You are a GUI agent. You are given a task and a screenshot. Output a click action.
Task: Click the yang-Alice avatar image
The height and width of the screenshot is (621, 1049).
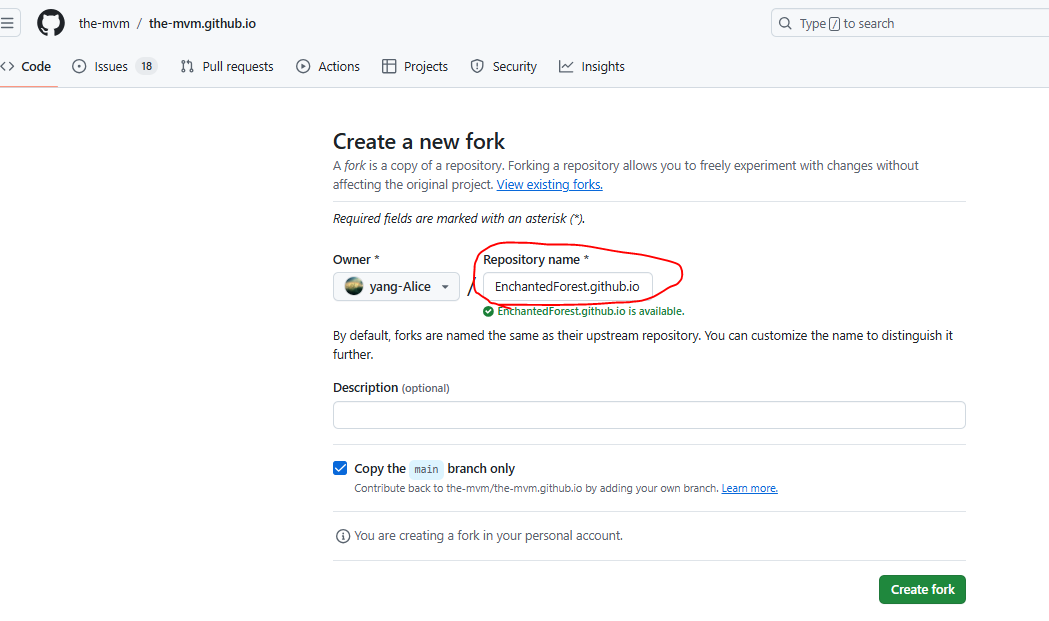tap(354, 286)
